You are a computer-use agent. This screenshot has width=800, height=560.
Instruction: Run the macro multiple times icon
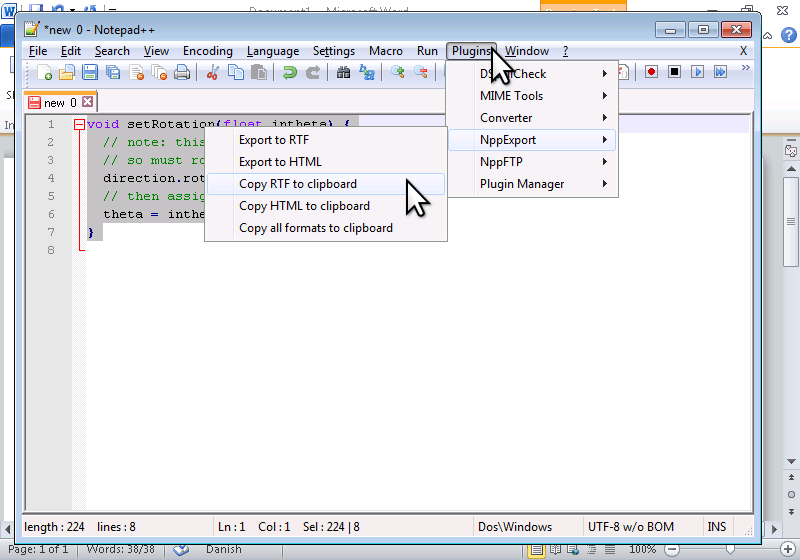pos(720,72)
